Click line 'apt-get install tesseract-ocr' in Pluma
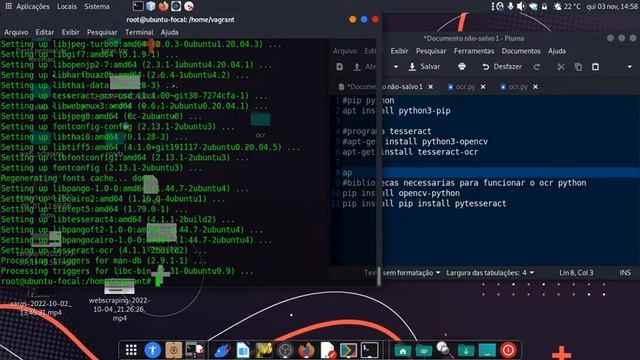The height and width of the screenshot is (360, 640). pos(410,152)
